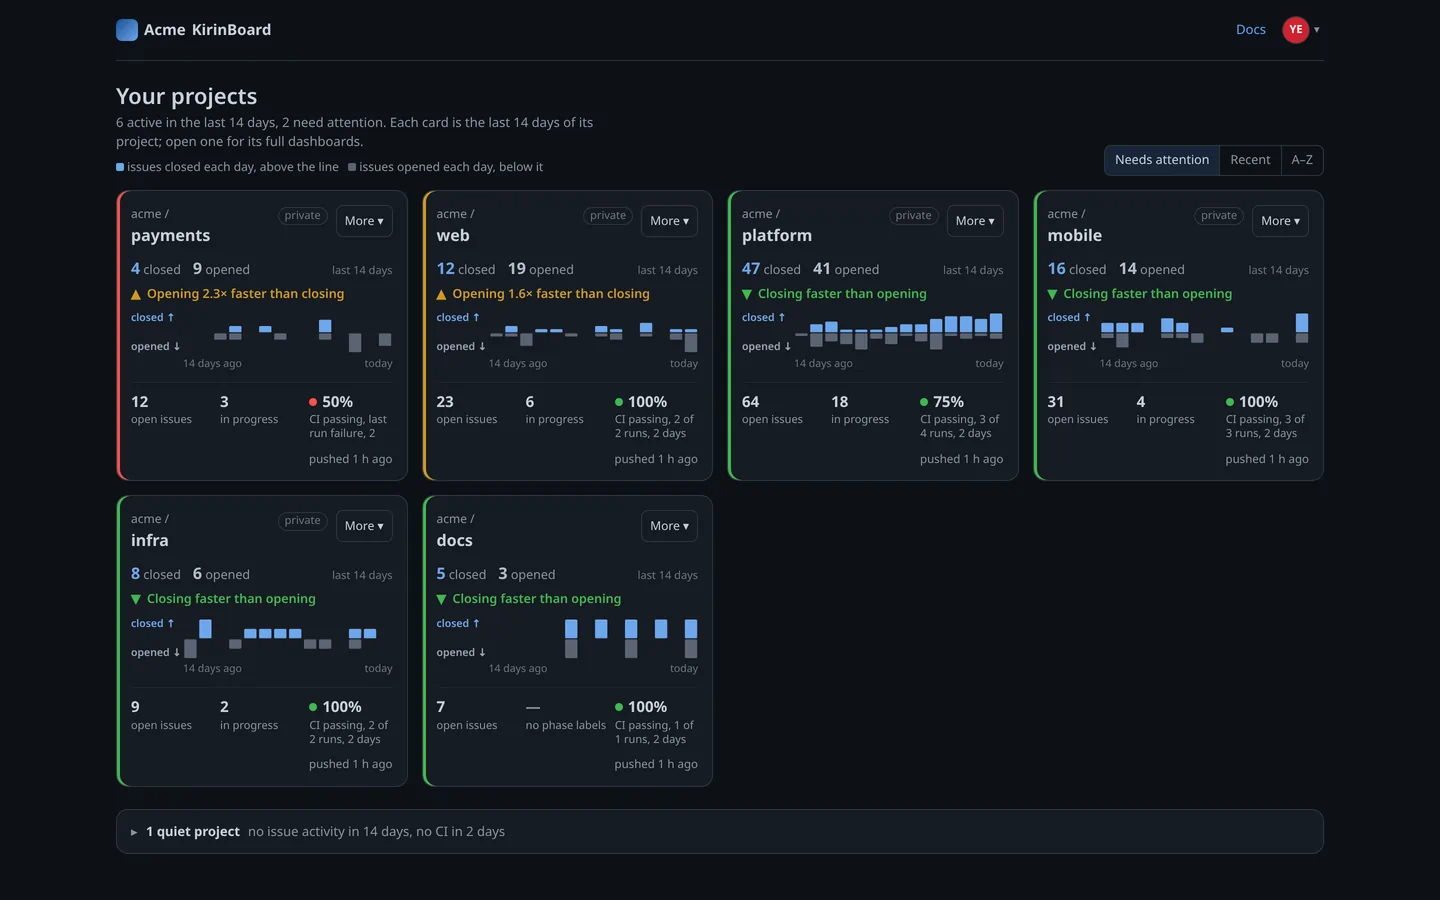Image resolution: width=1440 pixels, height=900 pixels.
Task: Switch to the Recent sort tab
Action: [1250, 160]
